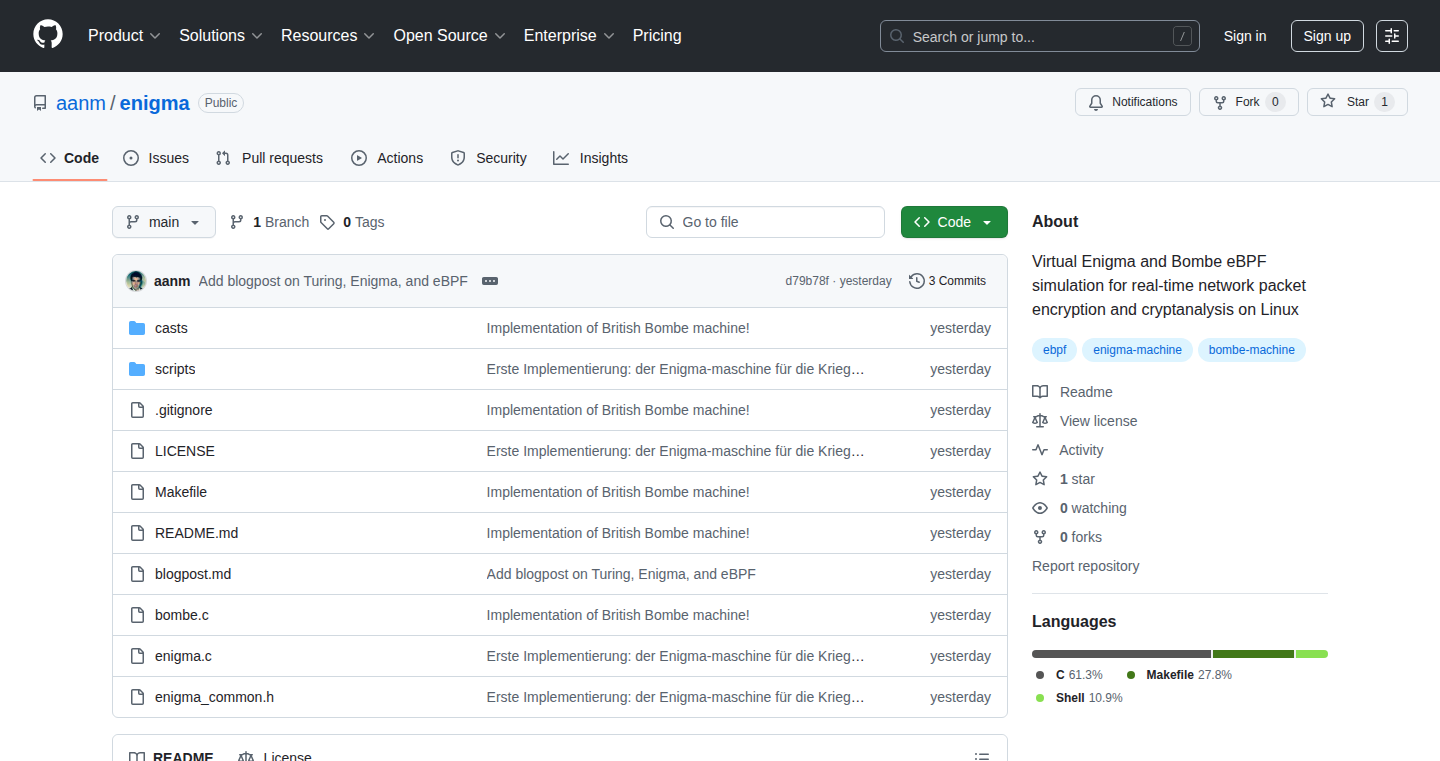Image resolution: width=1440 pixels, height=761 pixels.
Task: Click the aanm owner link
Action: [81, 103]
